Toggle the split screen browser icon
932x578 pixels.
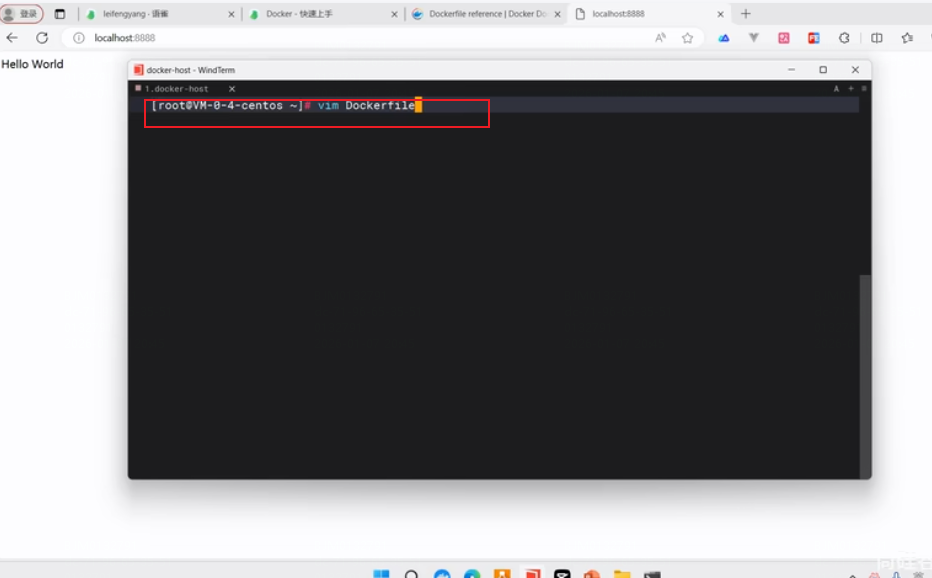[877, 37]
